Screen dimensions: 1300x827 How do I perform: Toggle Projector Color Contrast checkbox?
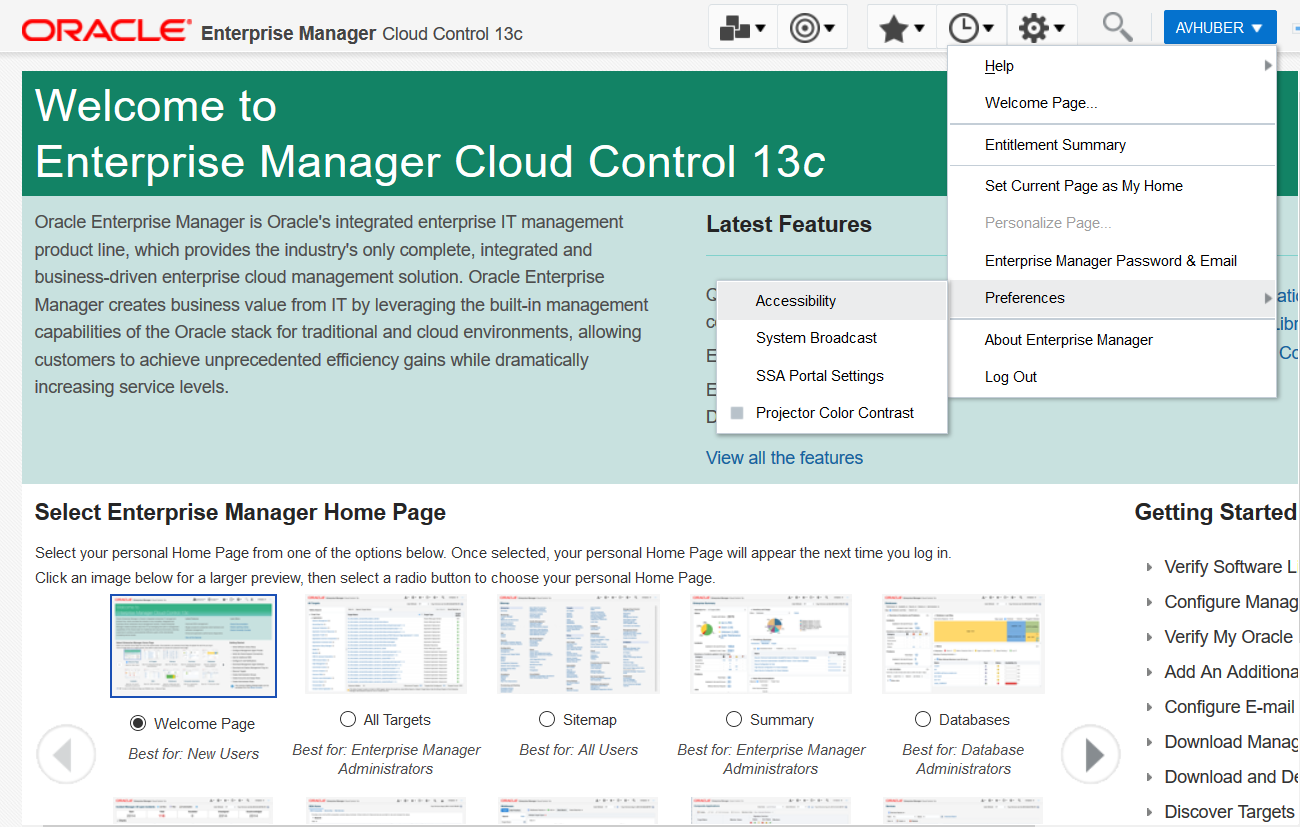(737, 413)
